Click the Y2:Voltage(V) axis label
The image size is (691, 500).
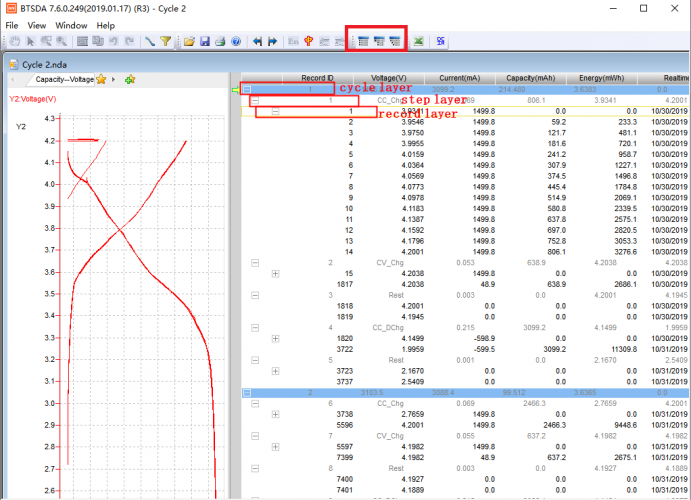(x=33, y=99)
